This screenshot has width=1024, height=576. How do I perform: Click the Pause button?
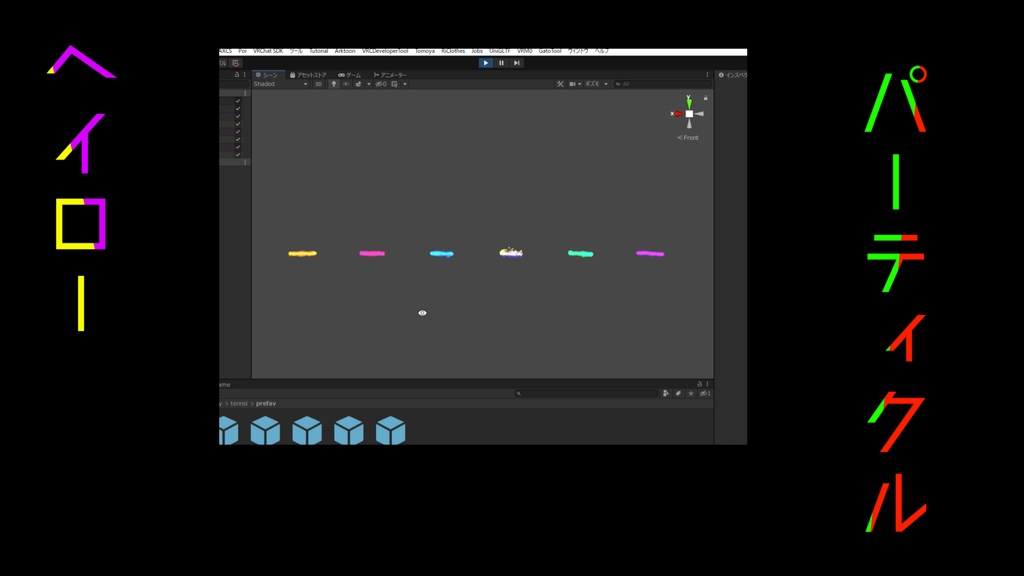coord(501,63)
